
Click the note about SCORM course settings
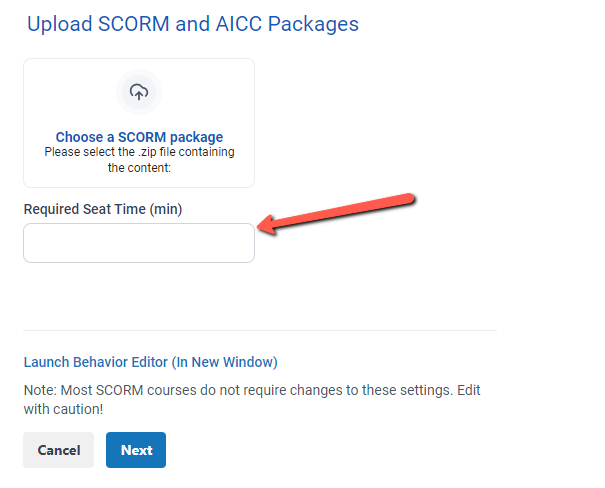click(252, 400)
